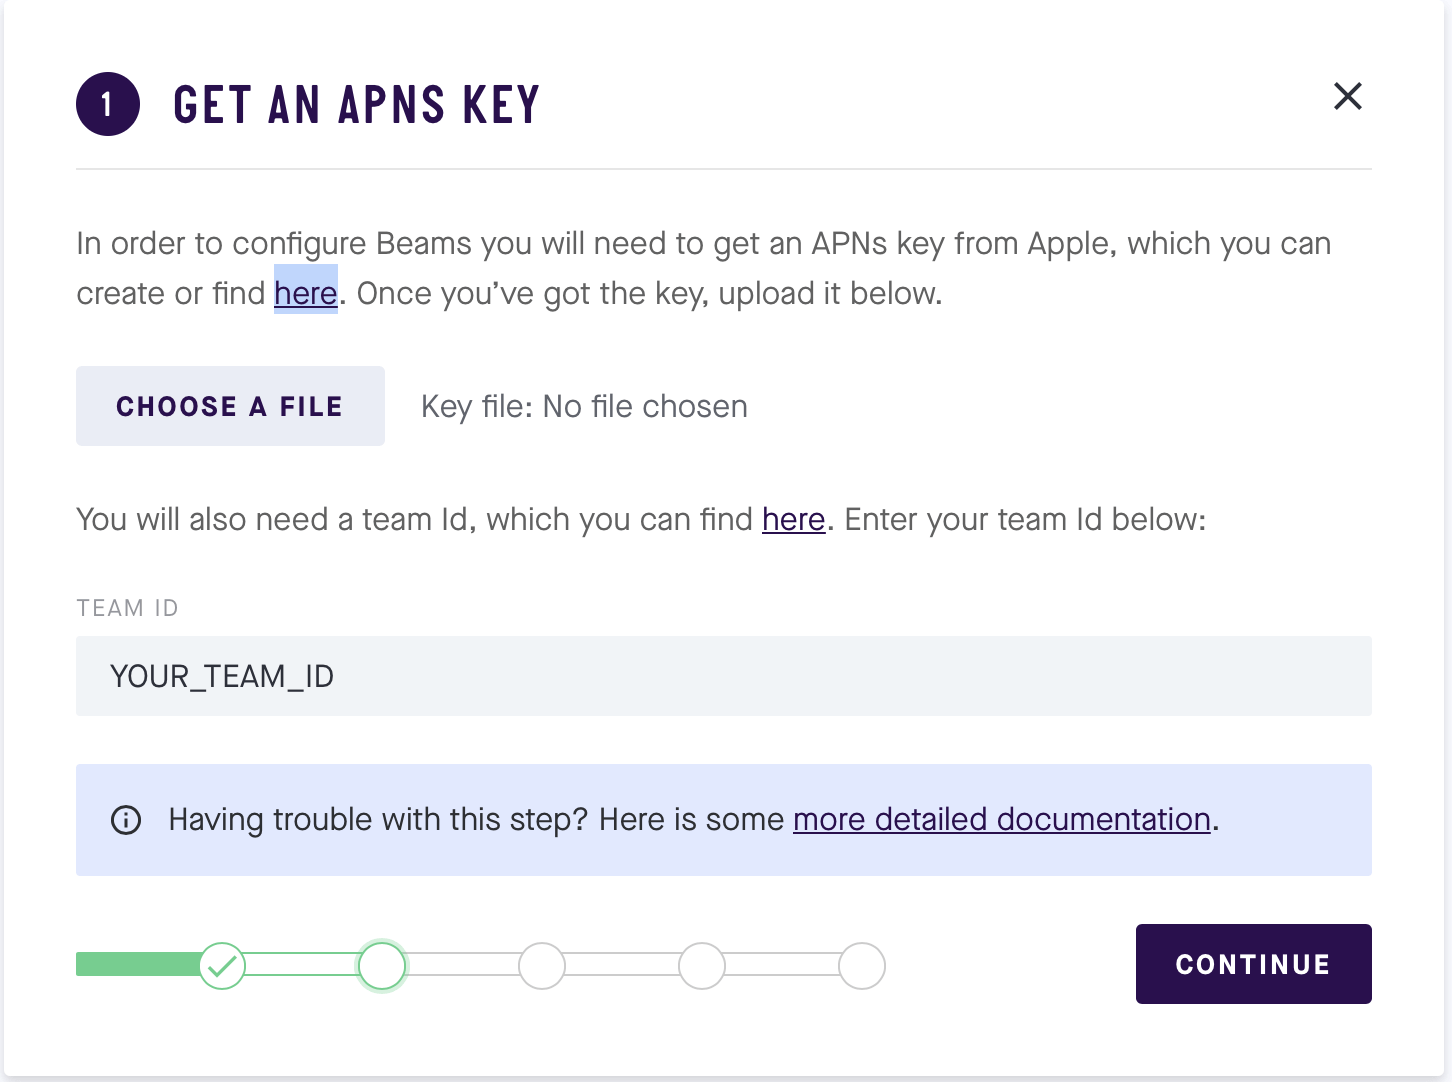Click the "Key file: No file chosen" text
Image resolution: width=1452 pixels, height=1082 pixels.
(584, 406)
